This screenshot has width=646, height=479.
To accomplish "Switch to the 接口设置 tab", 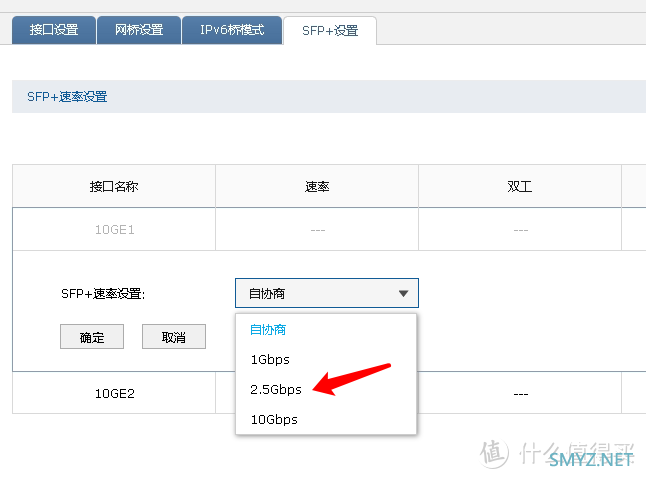I will click(x=54, y=30).
